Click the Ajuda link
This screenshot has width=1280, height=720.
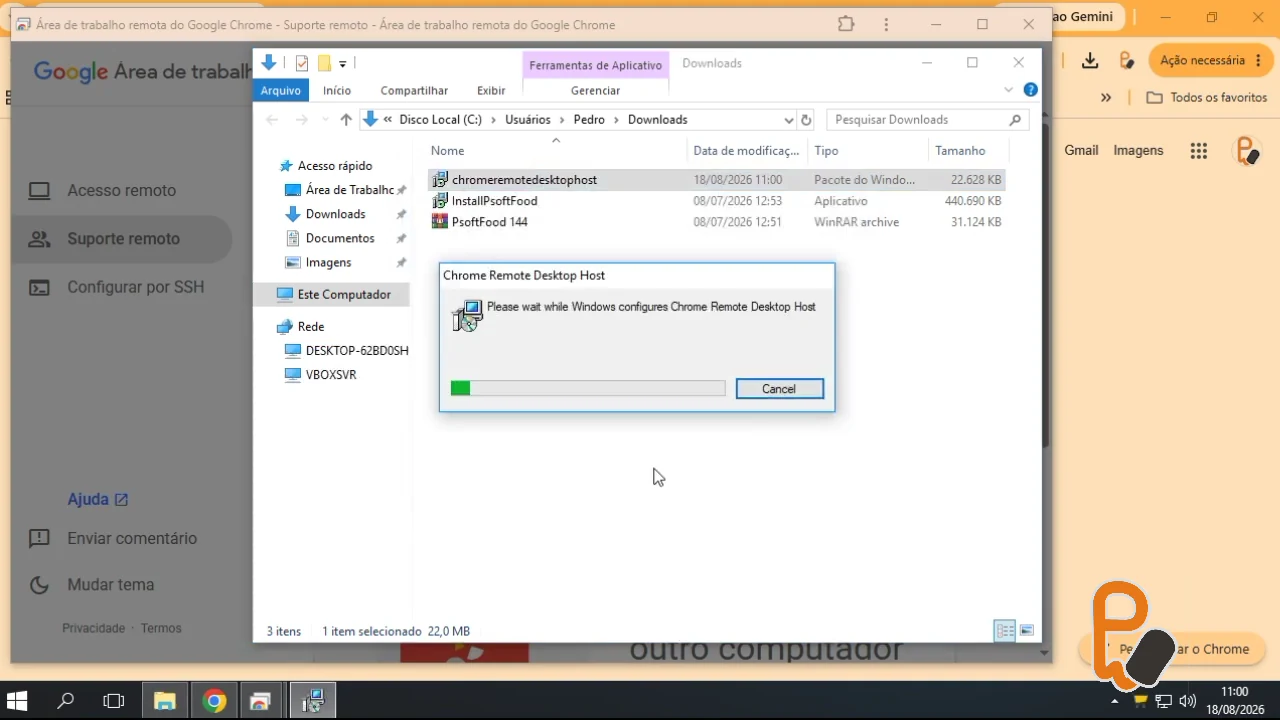coord(97,499)
